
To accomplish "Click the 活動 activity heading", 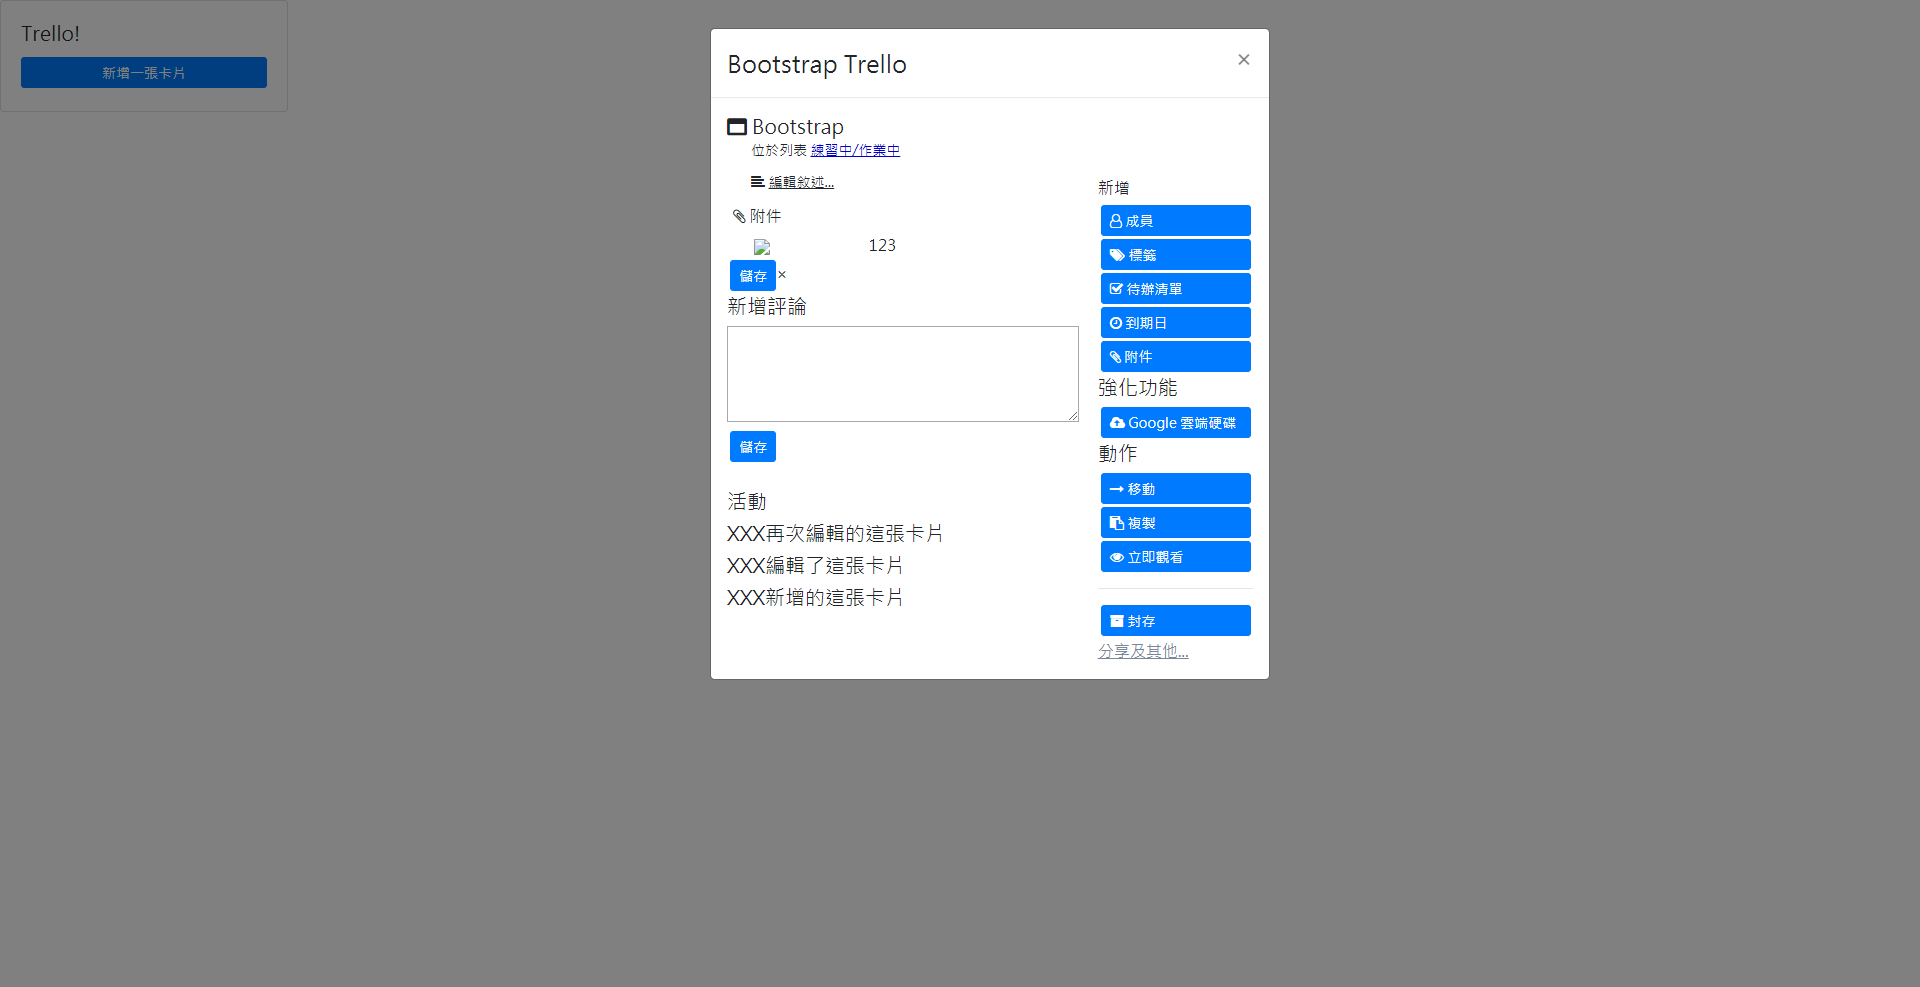I will click(x=747, y=502).
